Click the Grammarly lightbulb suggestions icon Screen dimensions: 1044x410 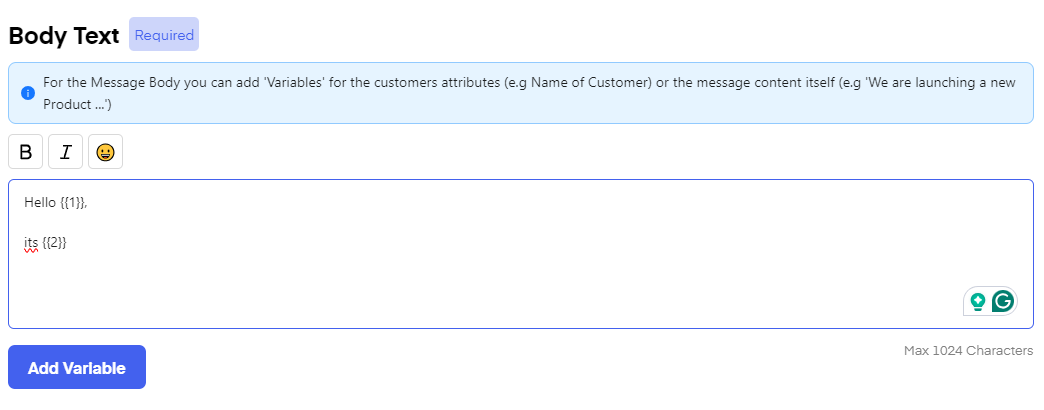point(978,301)
